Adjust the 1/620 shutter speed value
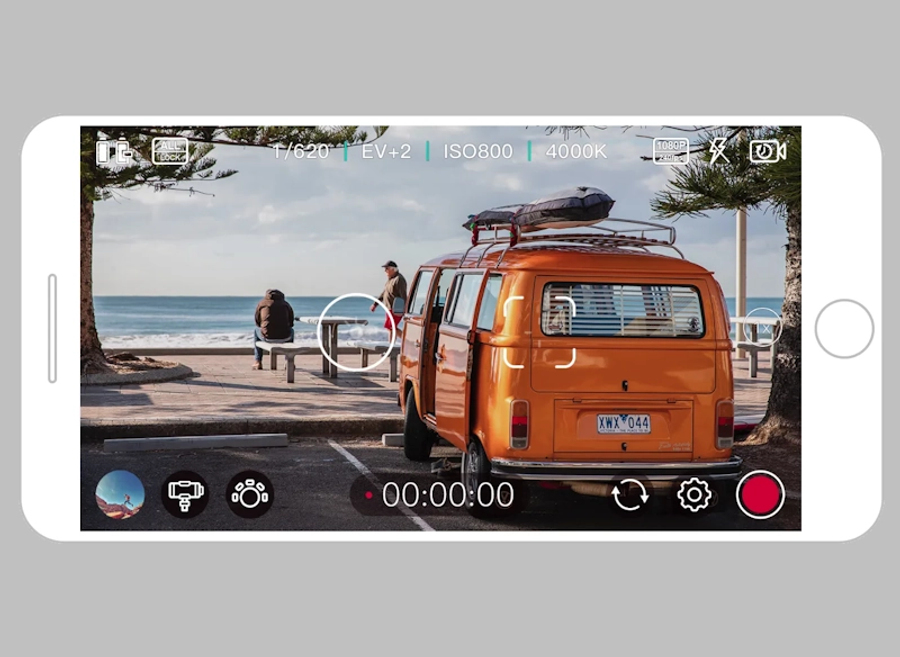Viewport: 900px width, 657px height. (x=301, y=151)
